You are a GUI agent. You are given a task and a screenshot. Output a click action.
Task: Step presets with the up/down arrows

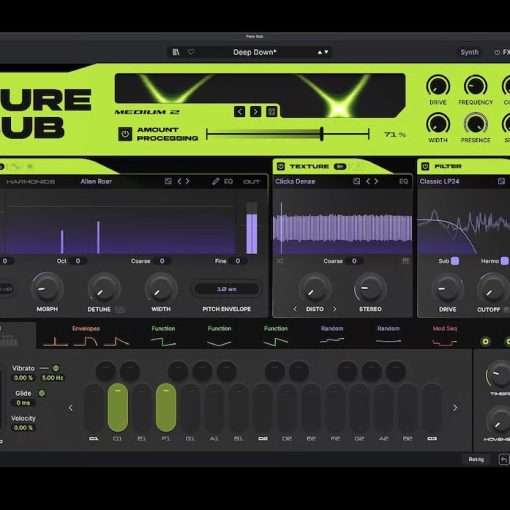coord(323,52)
